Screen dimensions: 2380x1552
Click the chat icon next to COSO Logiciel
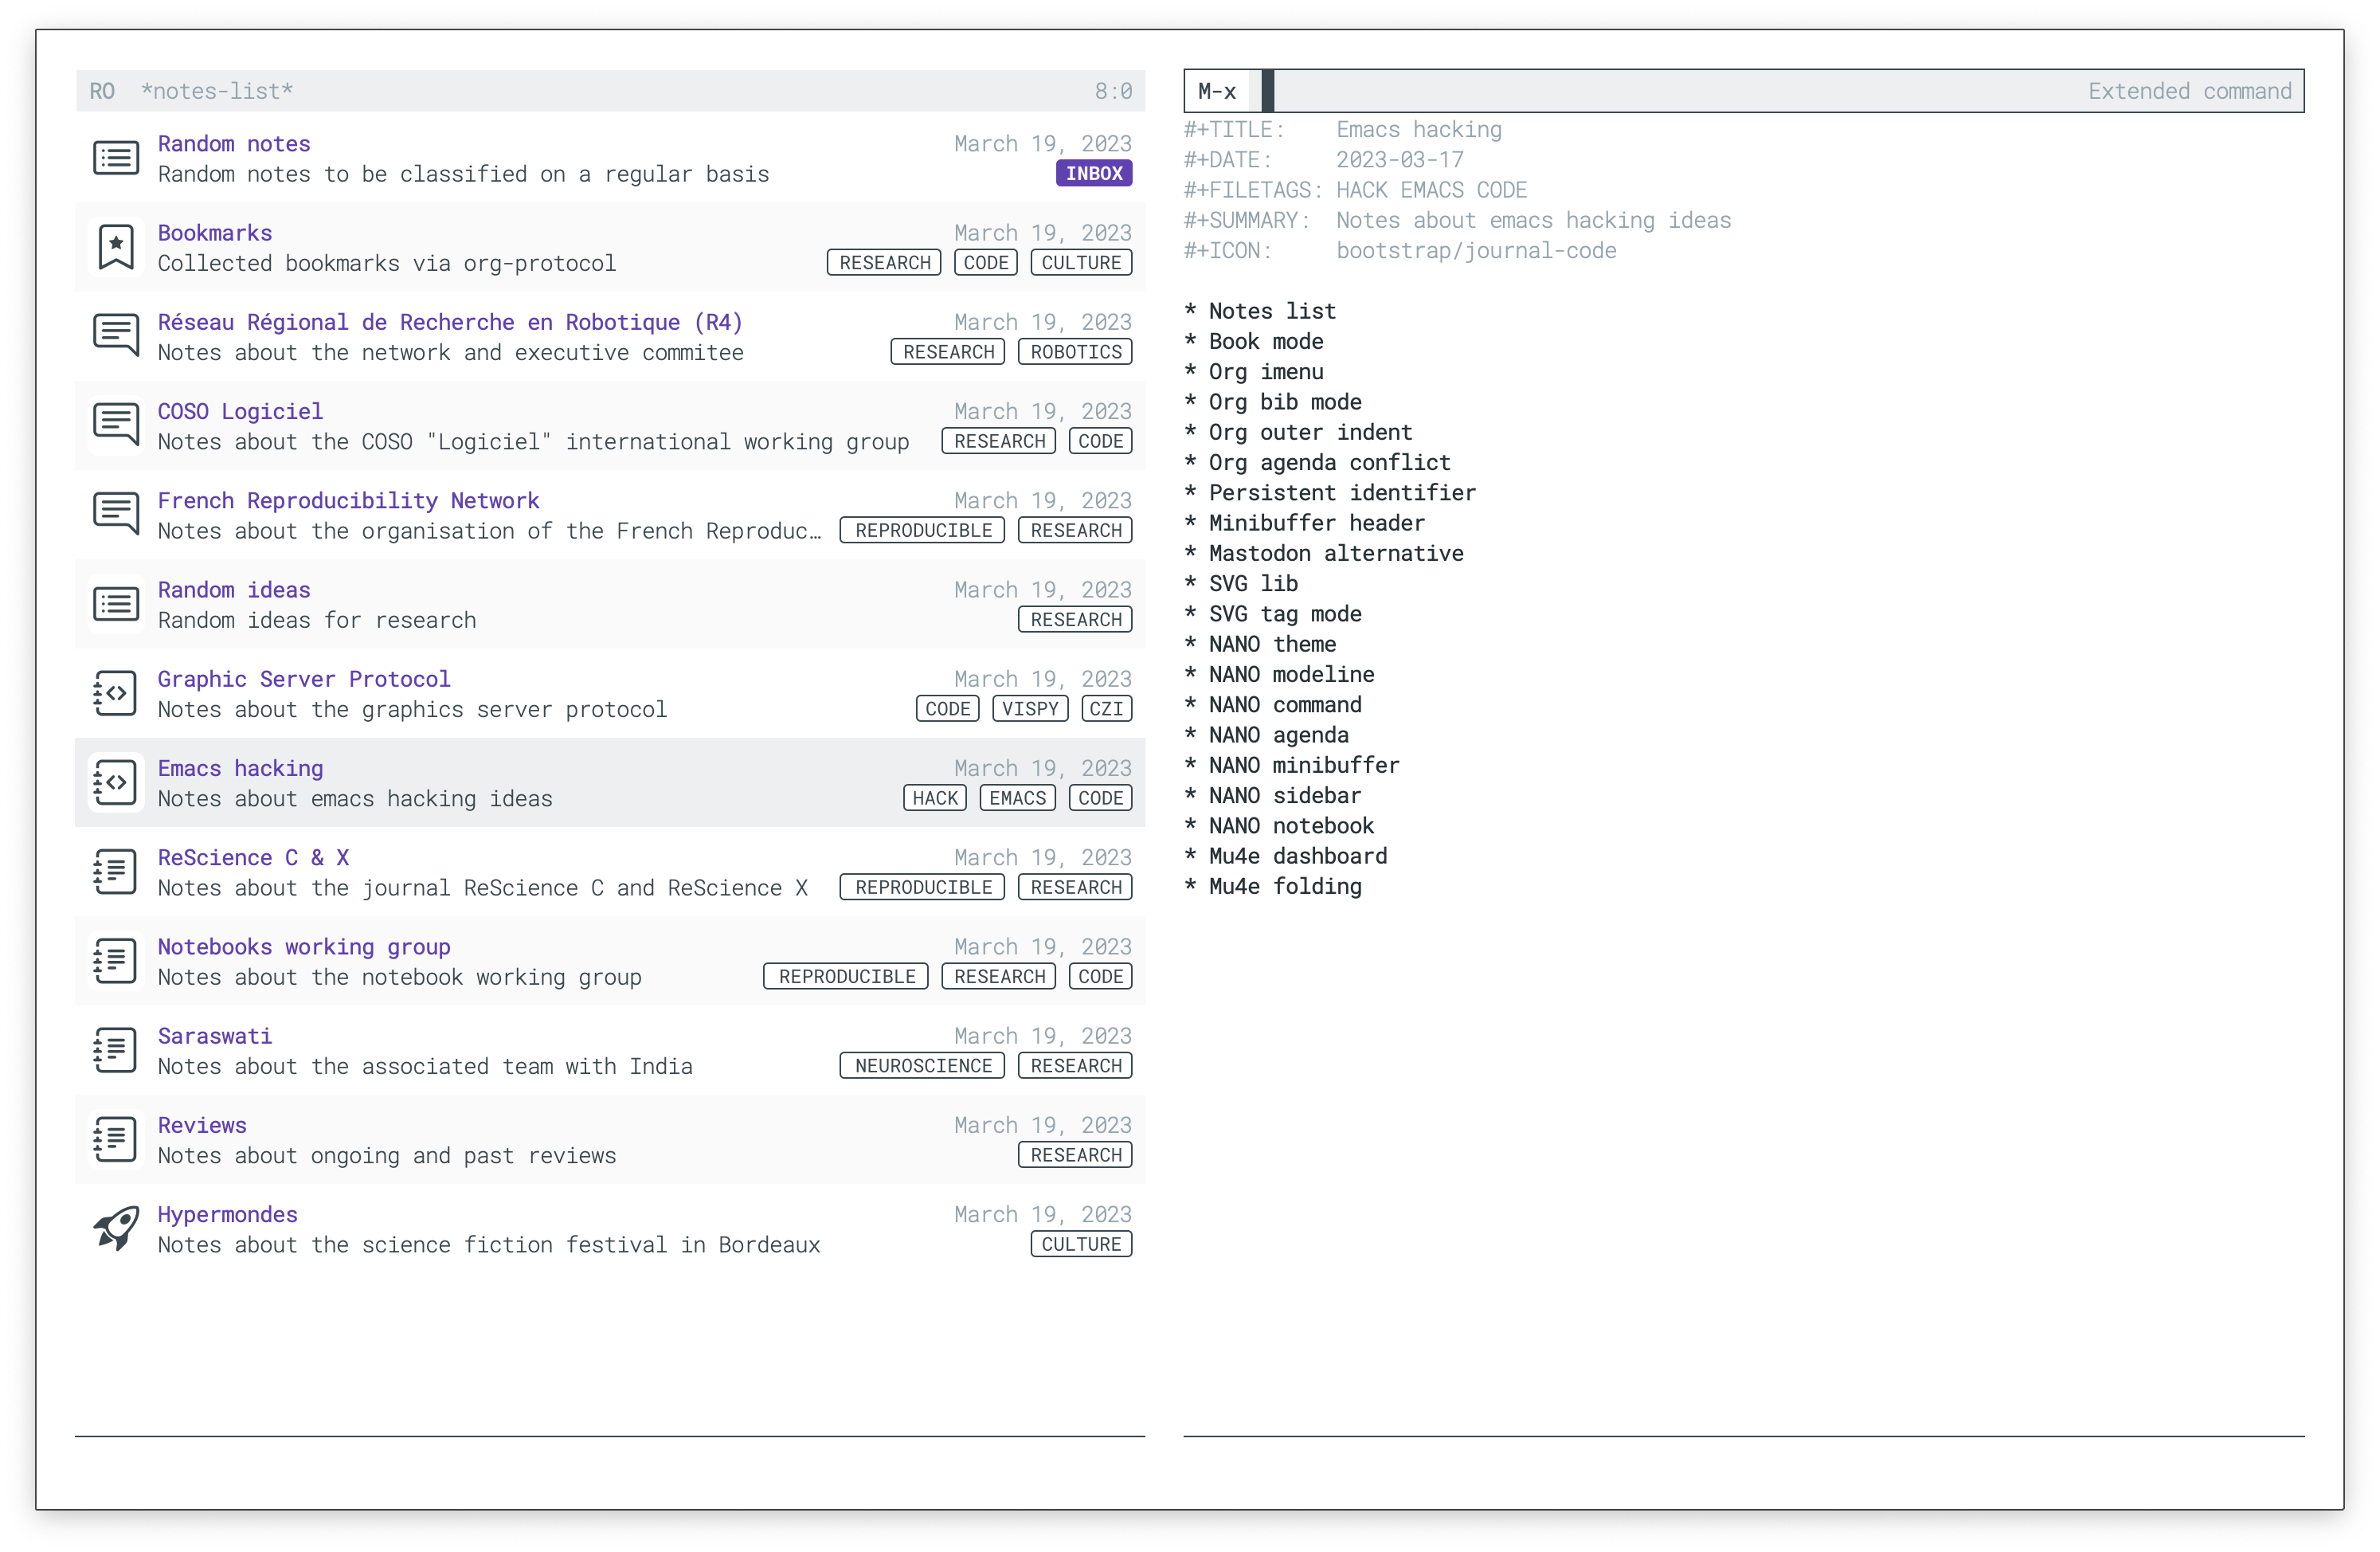click(116, 425)
